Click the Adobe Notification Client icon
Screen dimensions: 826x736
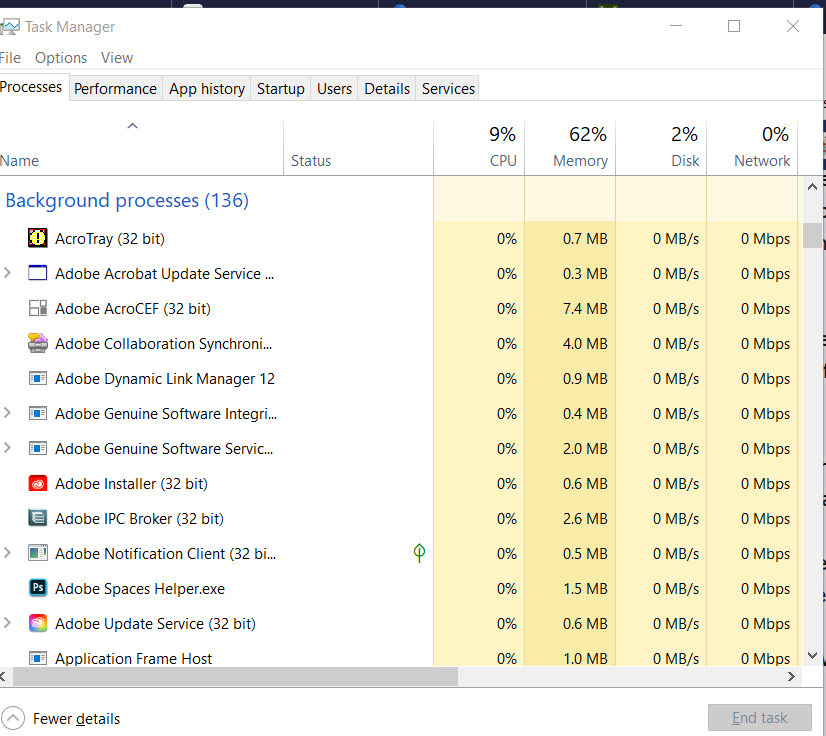tap(37, 553)
